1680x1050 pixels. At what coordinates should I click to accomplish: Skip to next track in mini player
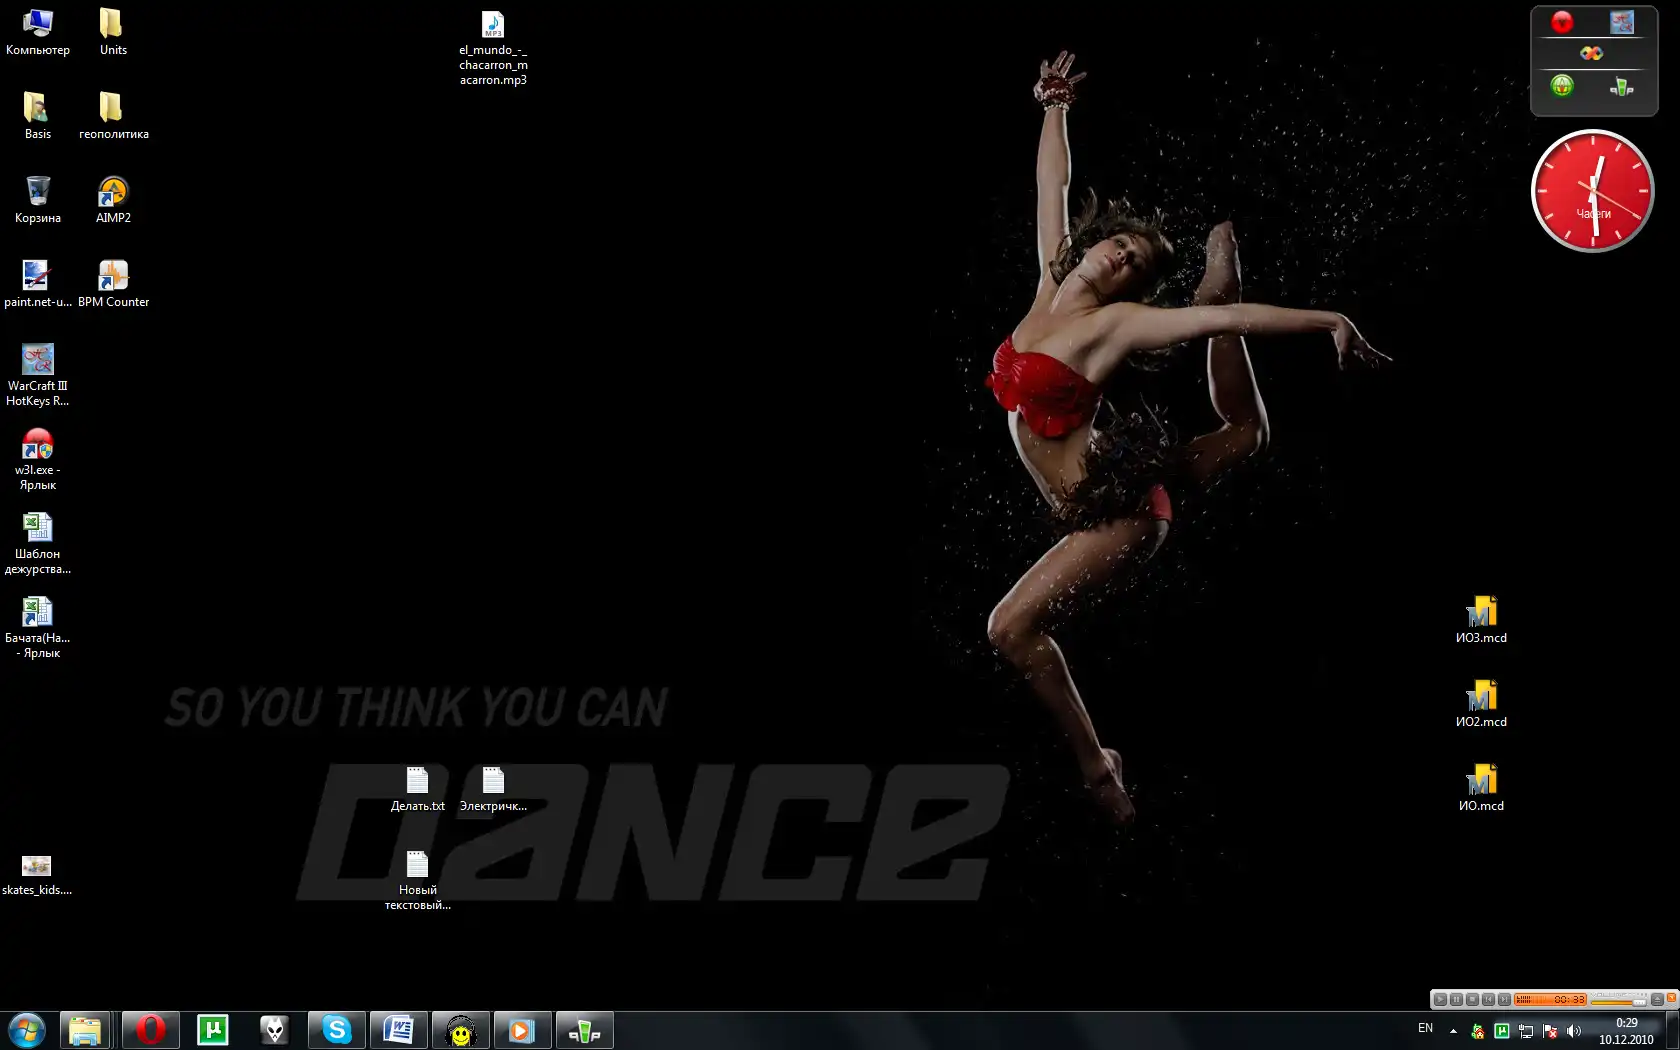pos(1504,999)
